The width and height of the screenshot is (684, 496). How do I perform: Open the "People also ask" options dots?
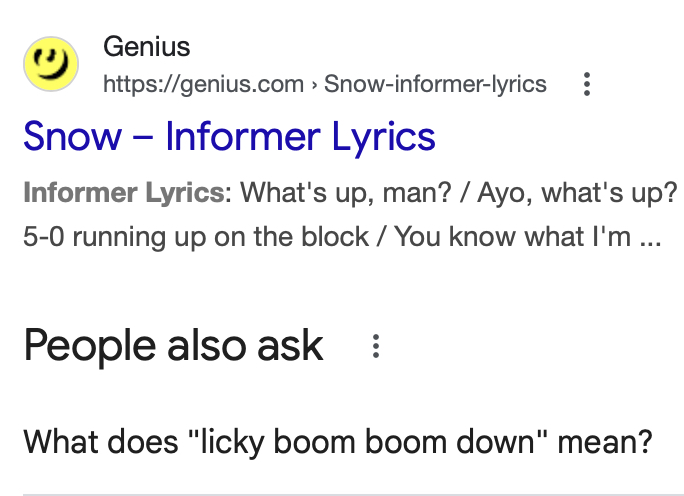(376, 347)
